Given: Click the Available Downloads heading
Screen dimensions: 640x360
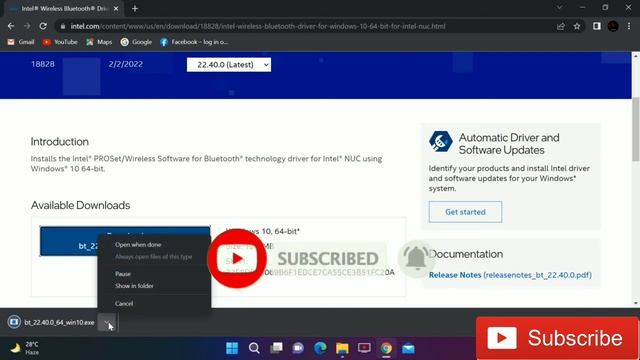Looking at the screenshot, I should pos(80,205).
